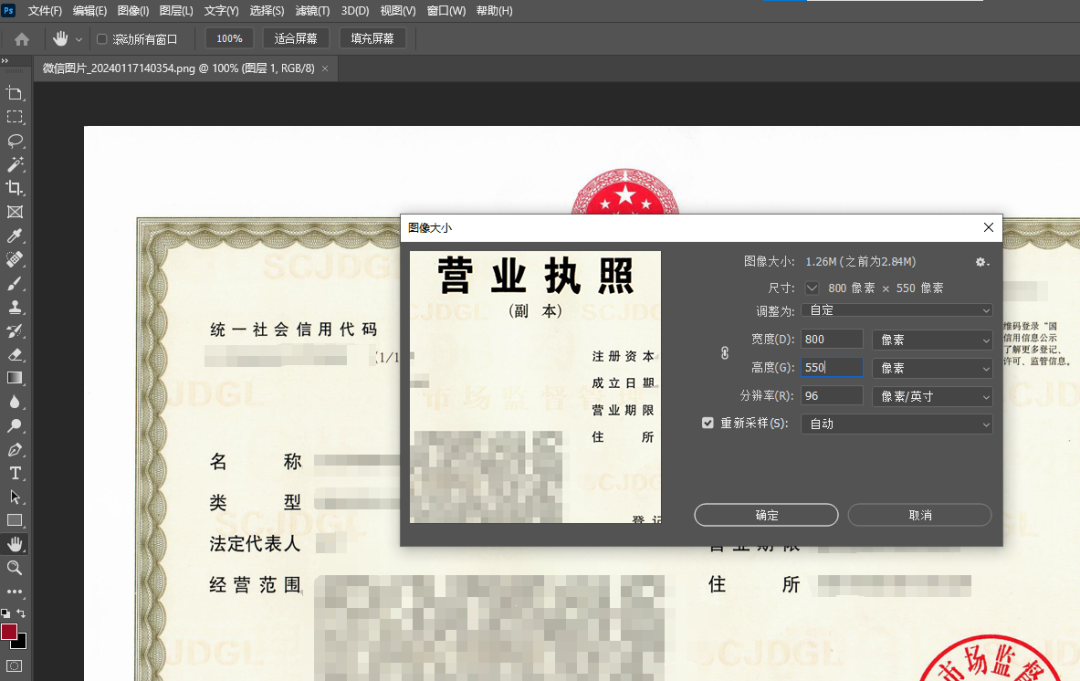Image resolution: width=1080 pixels, height=681 pixels.
Task: Click inside the 高度 height input field
Action: coord(831,367)
